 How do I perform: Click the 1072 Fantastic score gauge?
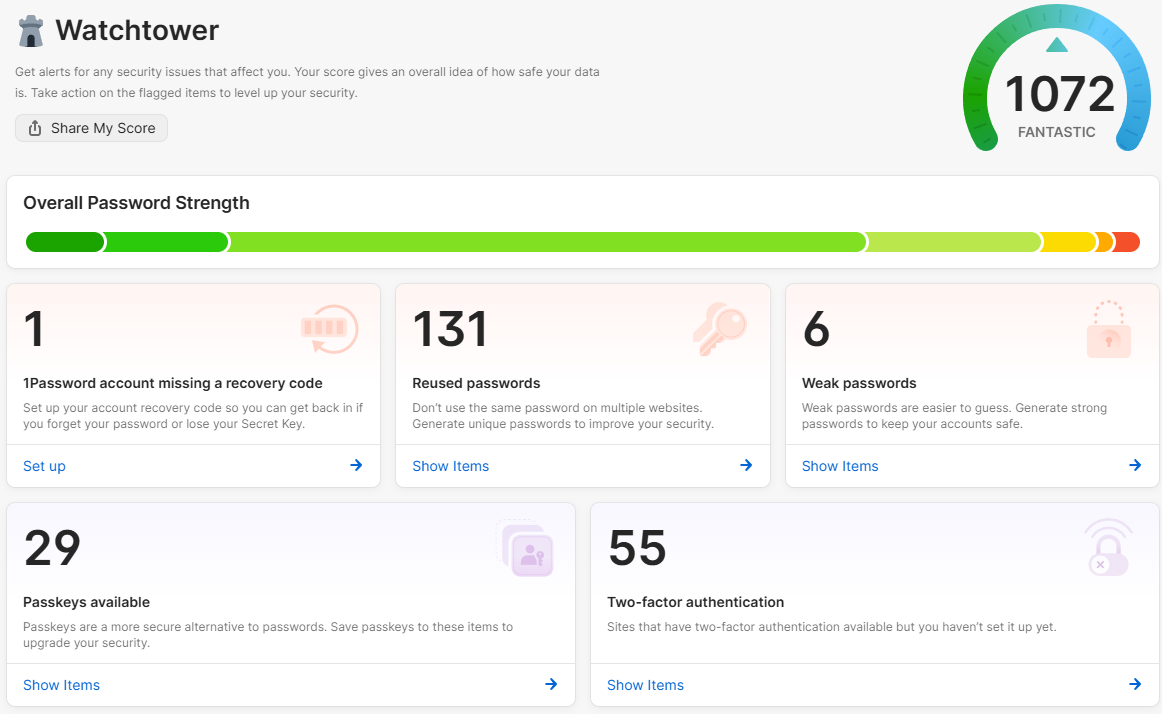1057,78
